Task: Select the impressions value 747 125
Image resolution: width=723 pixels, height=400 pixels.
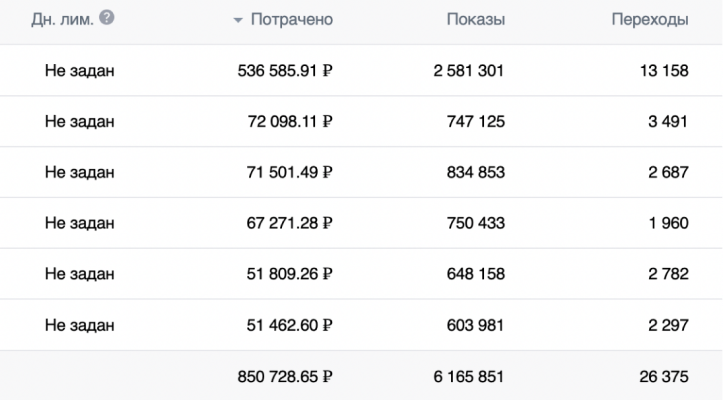Action: click(475, 121)
